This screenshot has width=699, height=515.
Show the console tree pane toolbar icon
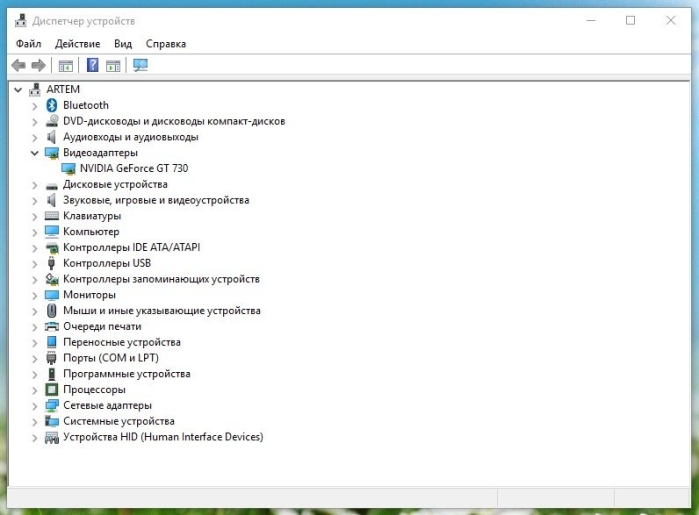pyautogui.click(x=66, y=66)
